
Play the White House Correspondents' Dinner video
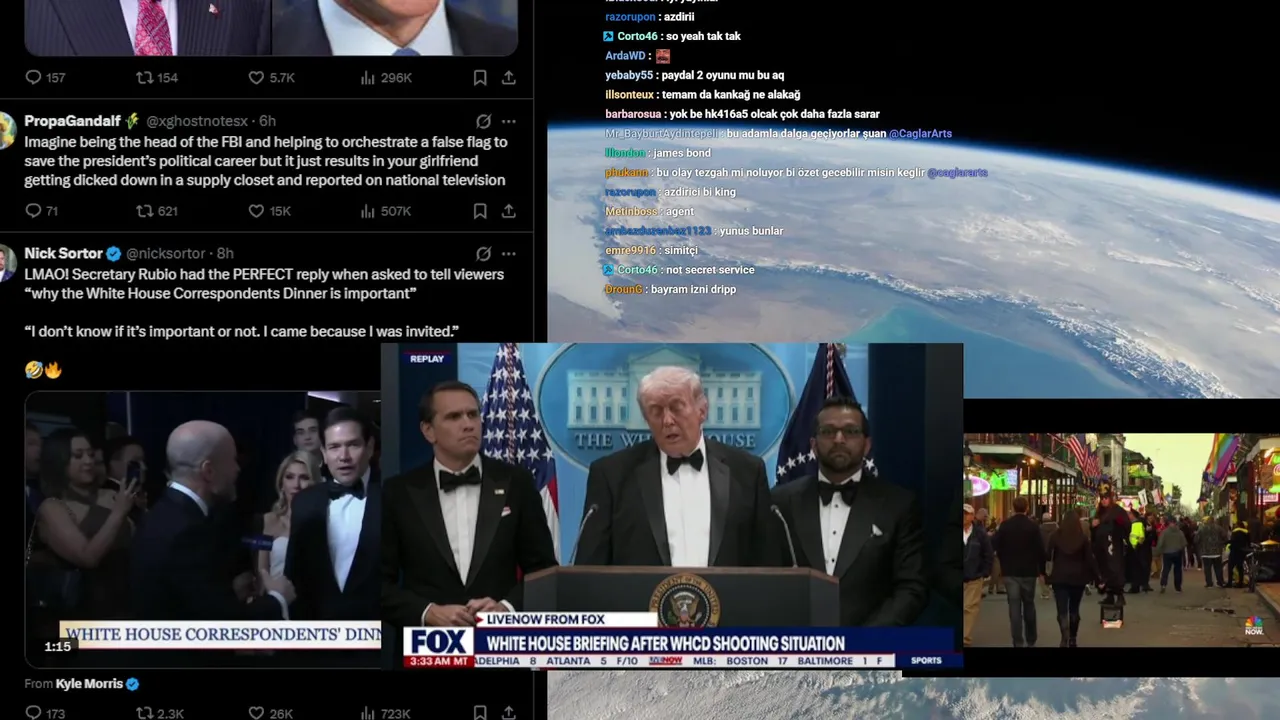point(202,529)
